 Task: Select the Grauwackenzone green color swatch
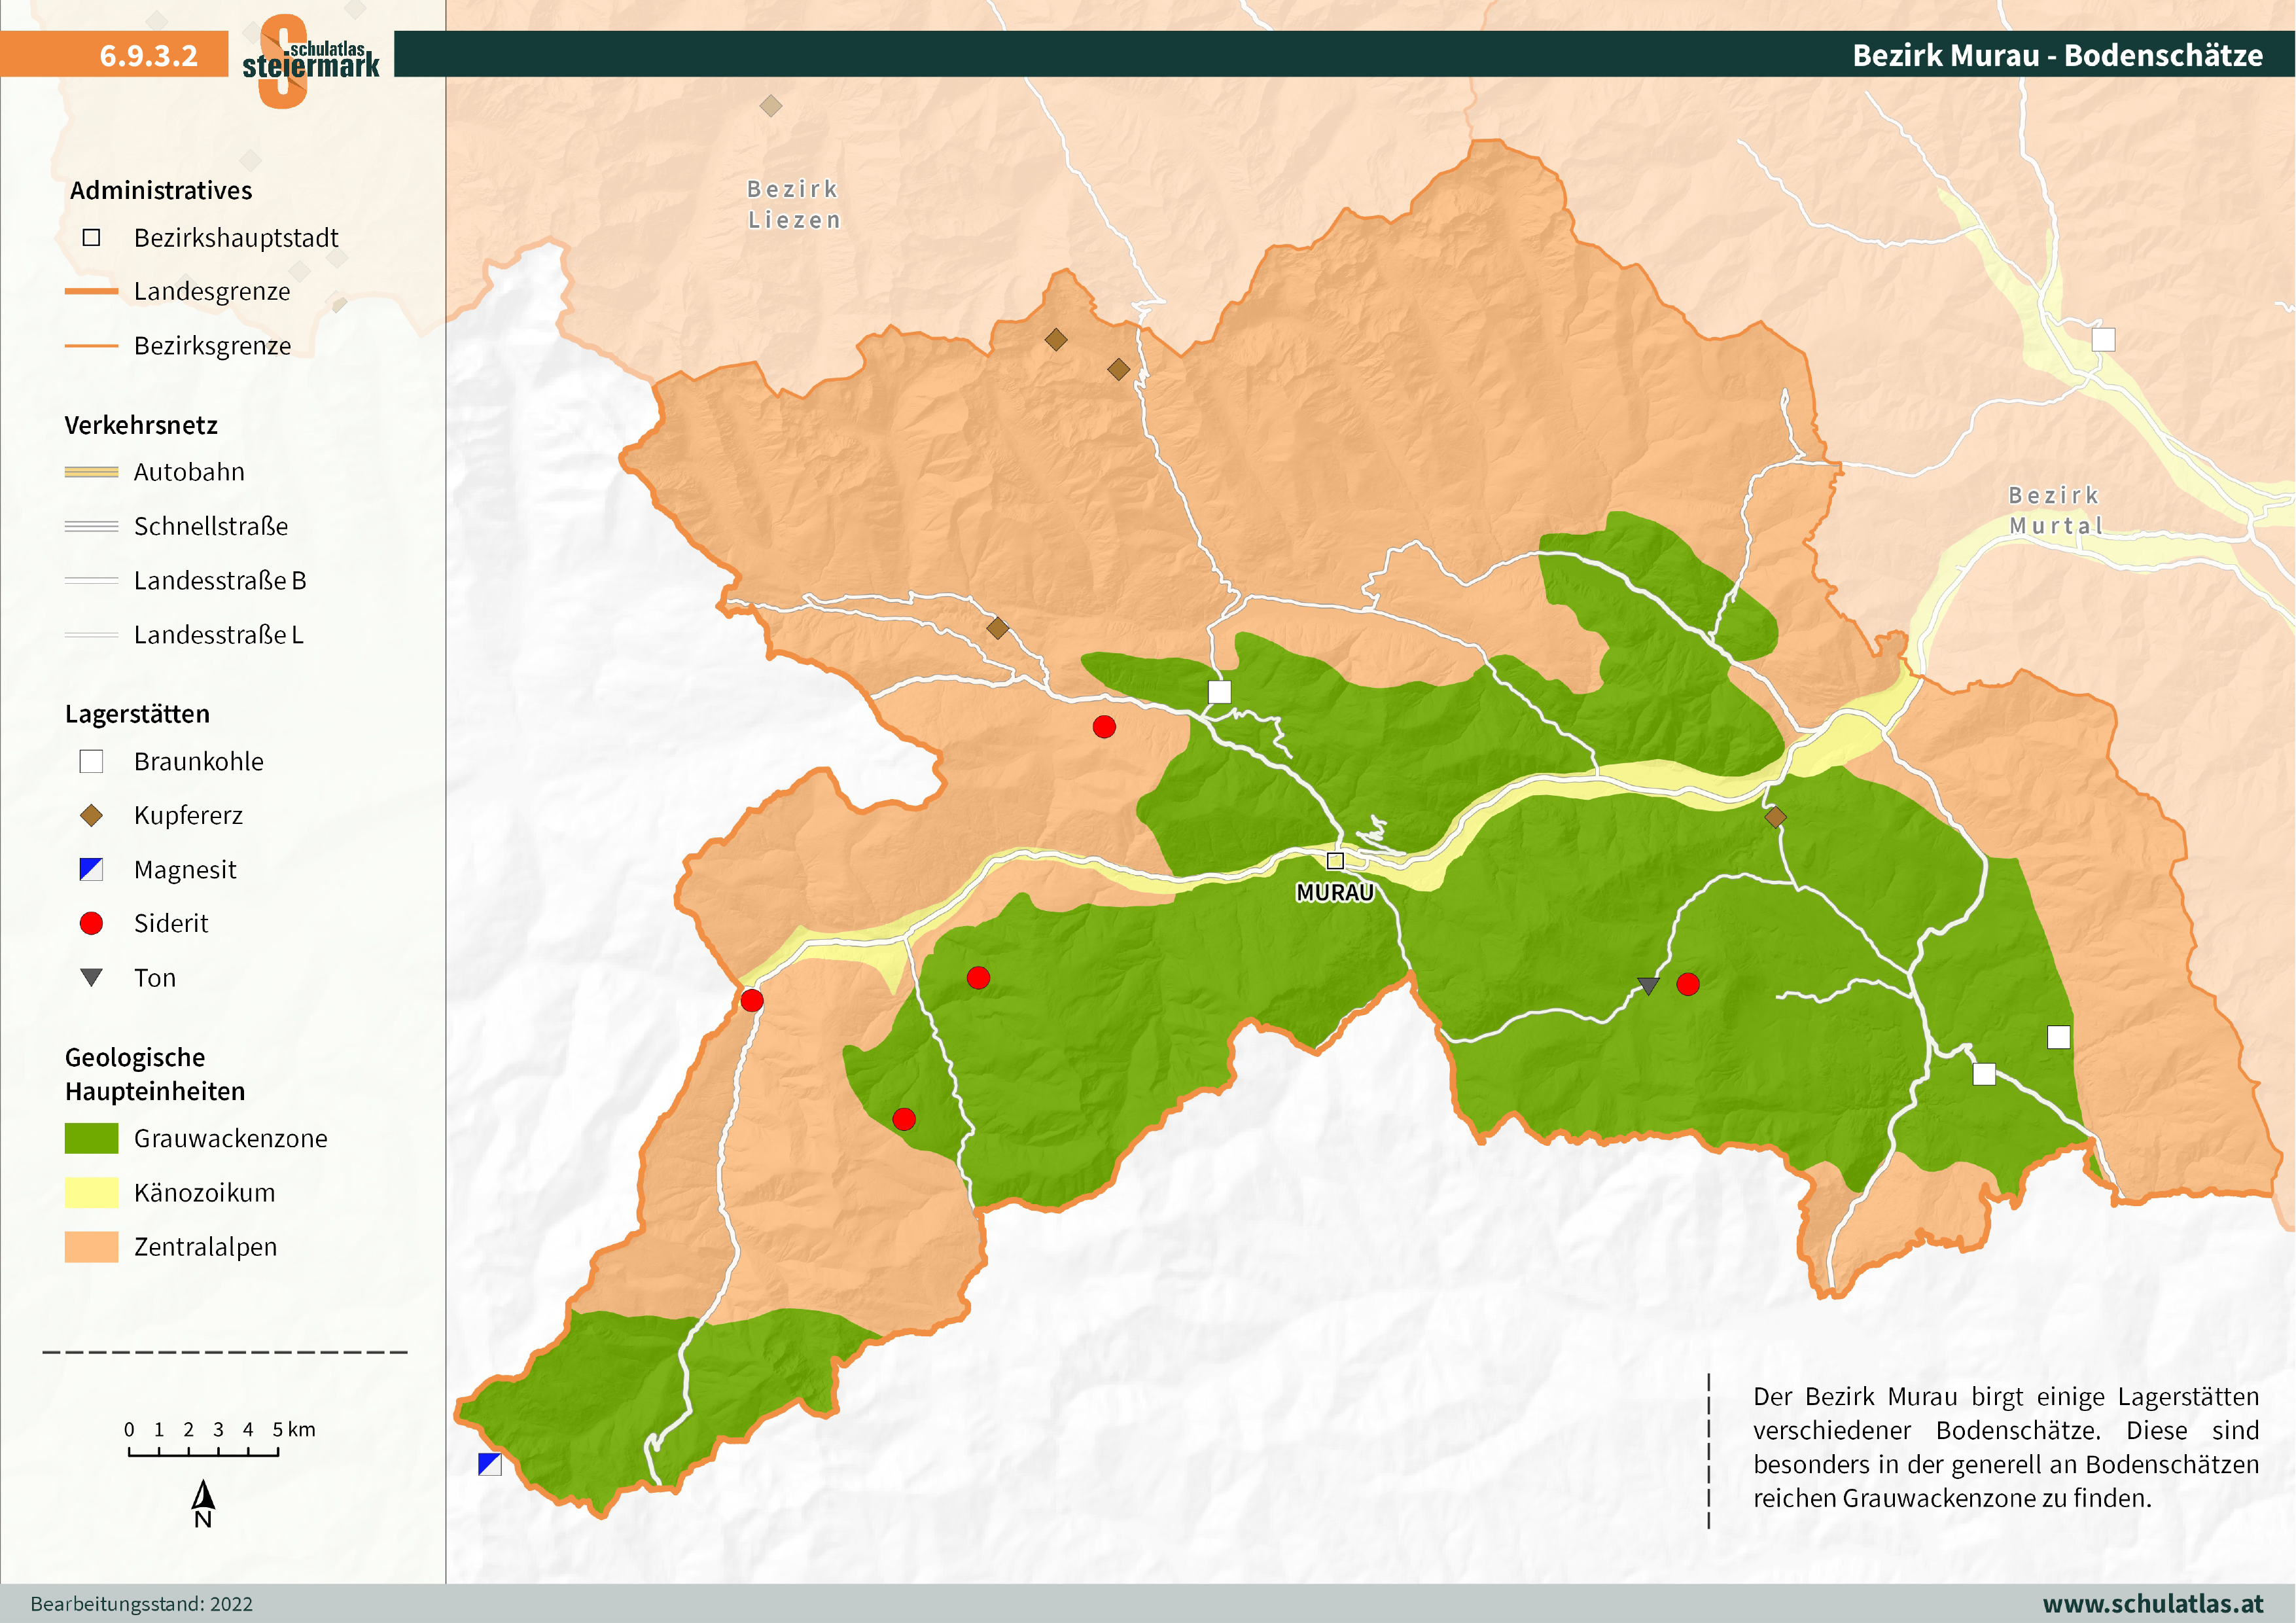click(x=92, y=1138)
